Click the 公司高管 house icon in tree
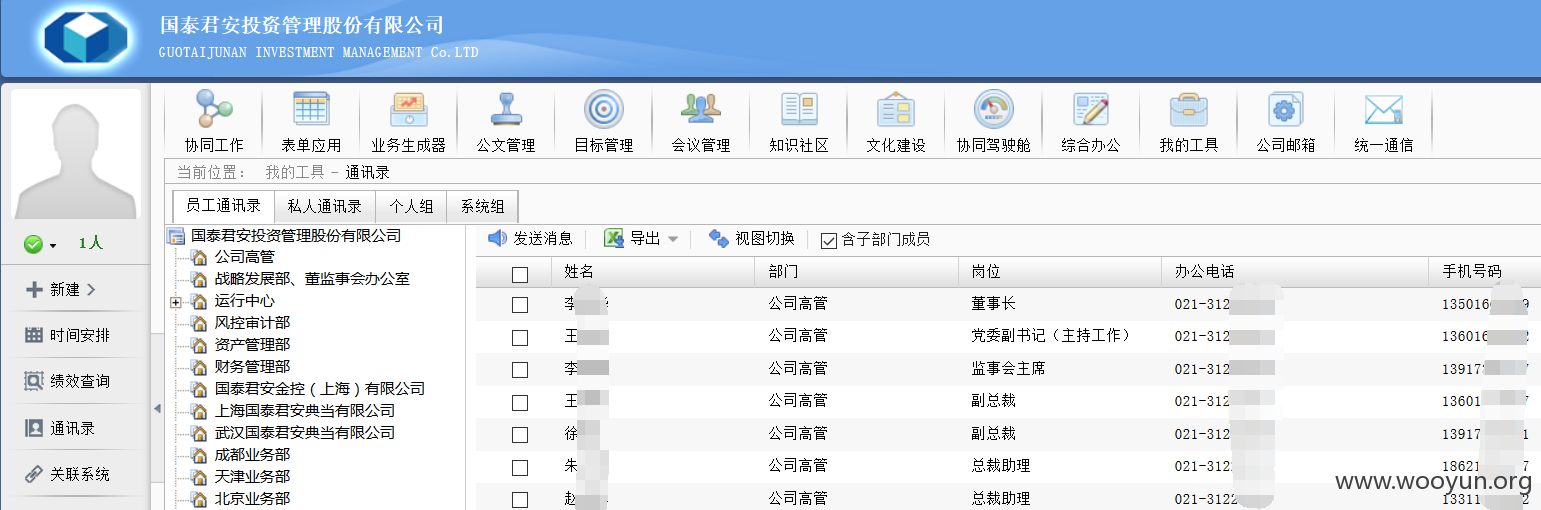 click(199, 257)
